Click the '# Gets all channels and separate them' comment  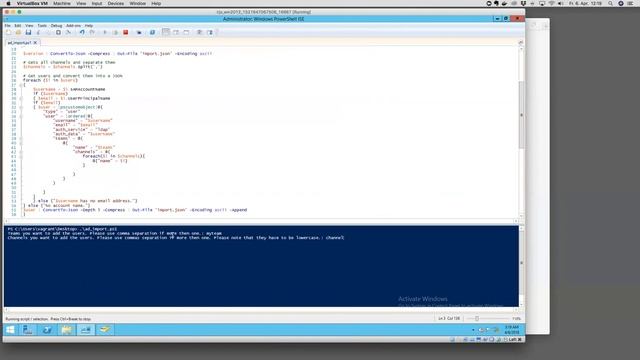[69, 62]
